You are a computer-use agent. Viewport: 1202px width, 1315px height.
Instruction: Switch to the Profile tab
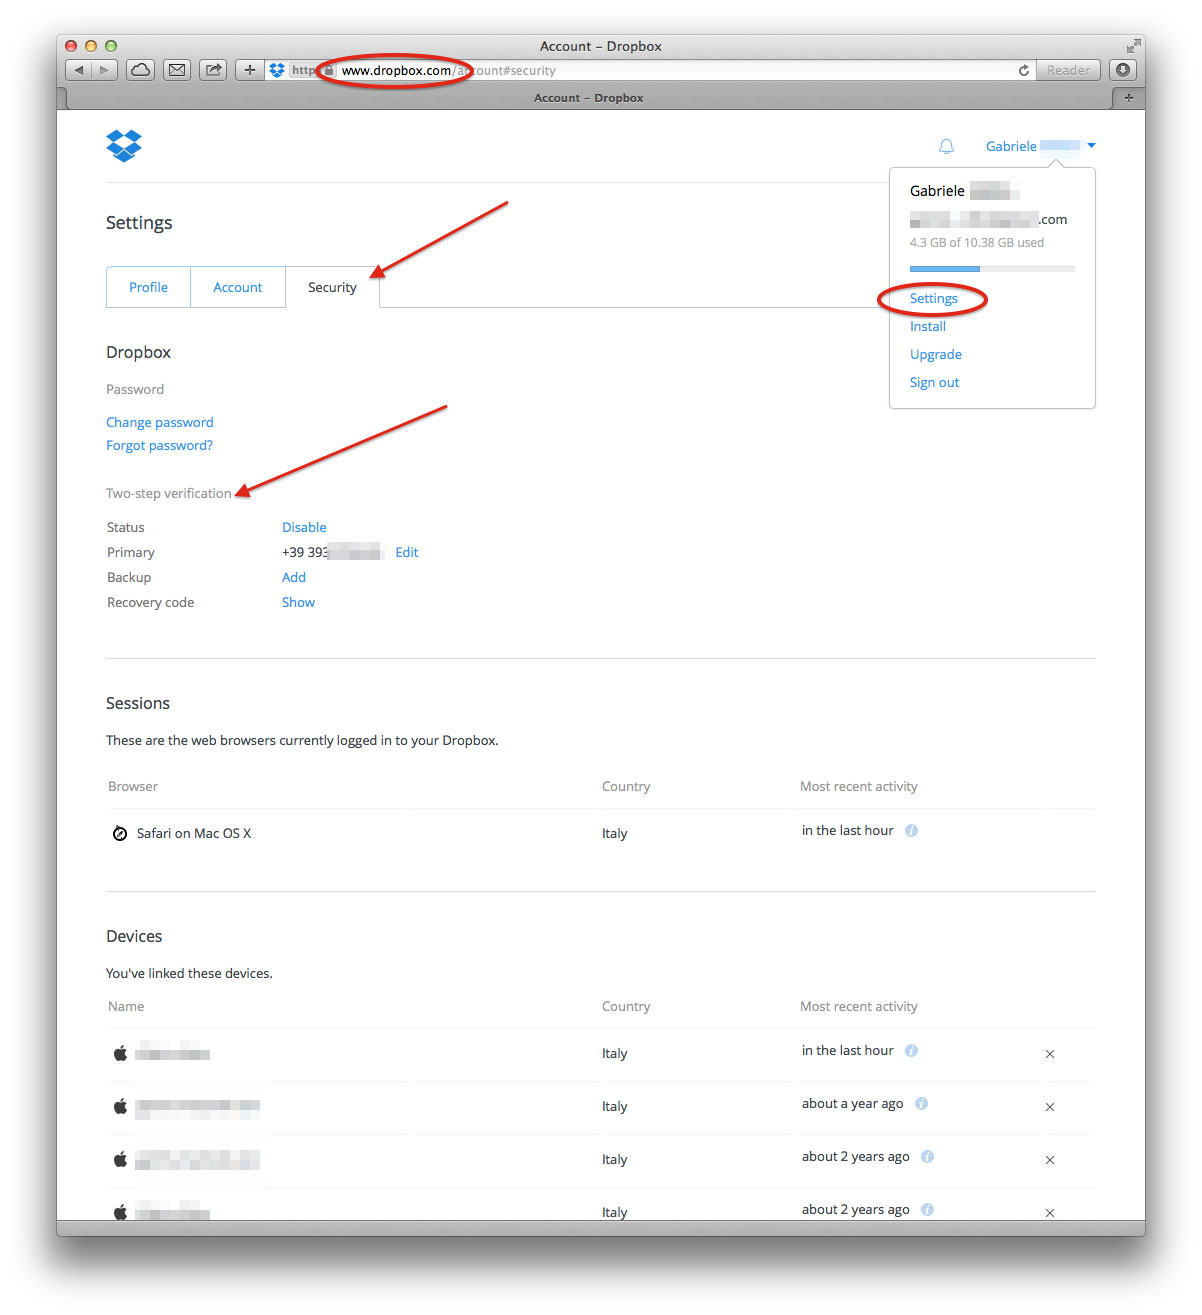148,287
